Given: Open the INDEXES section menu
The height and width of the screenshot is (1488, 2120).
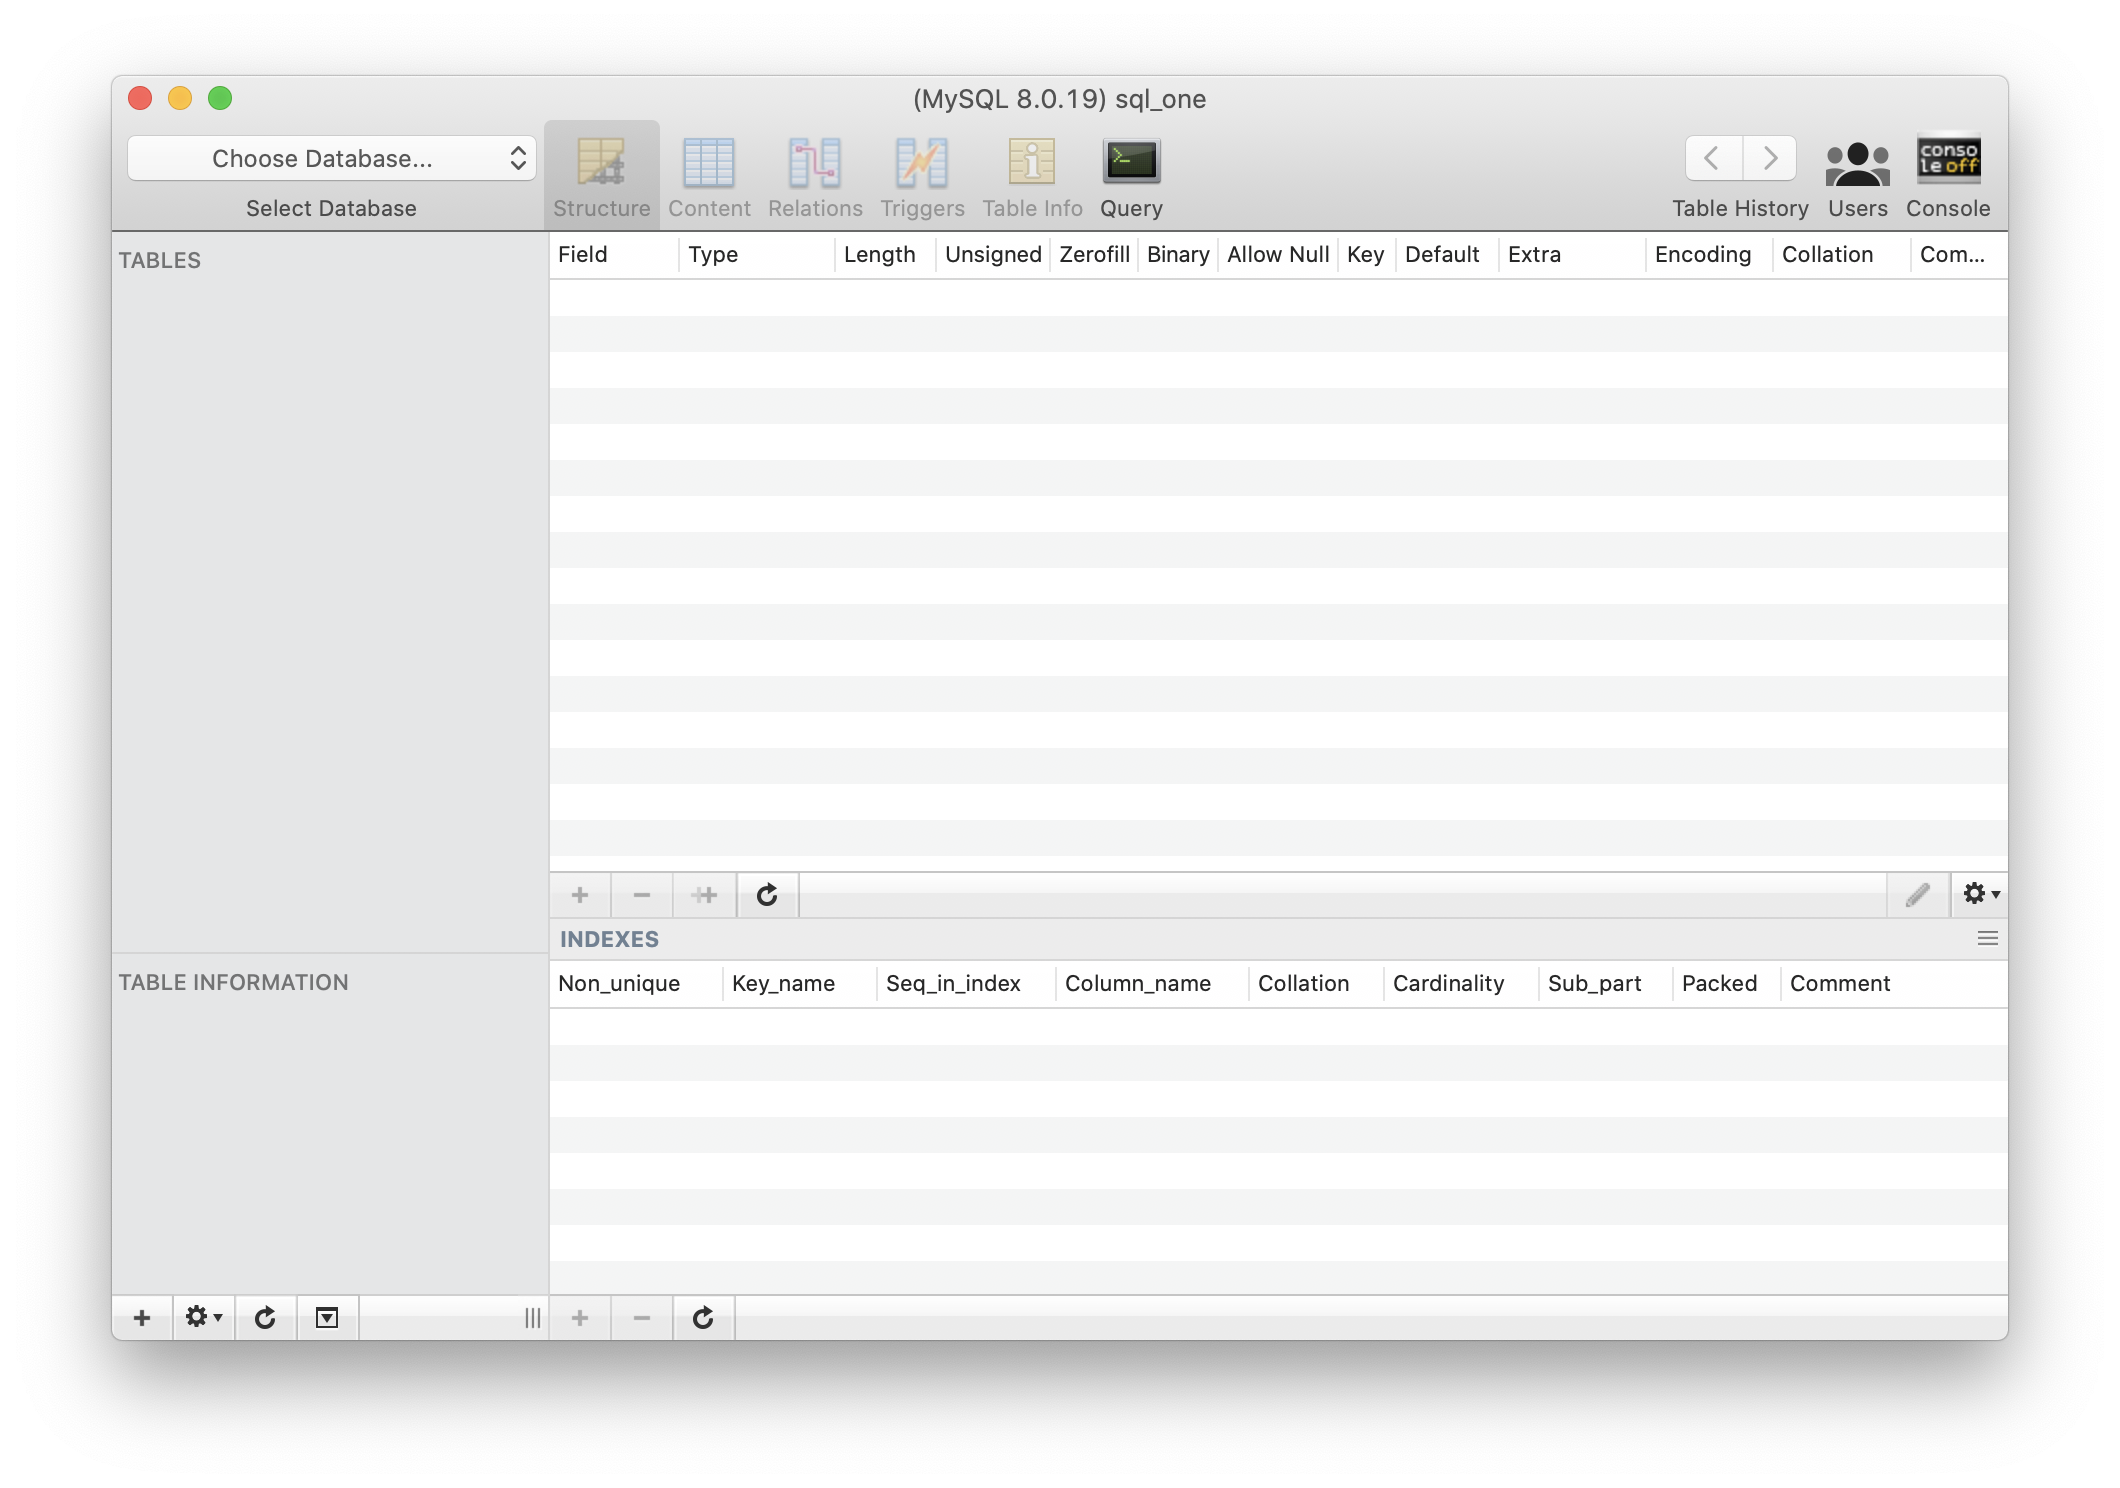Looking at the screenshot, I should pyautogui.click(x=1987, y=938).
